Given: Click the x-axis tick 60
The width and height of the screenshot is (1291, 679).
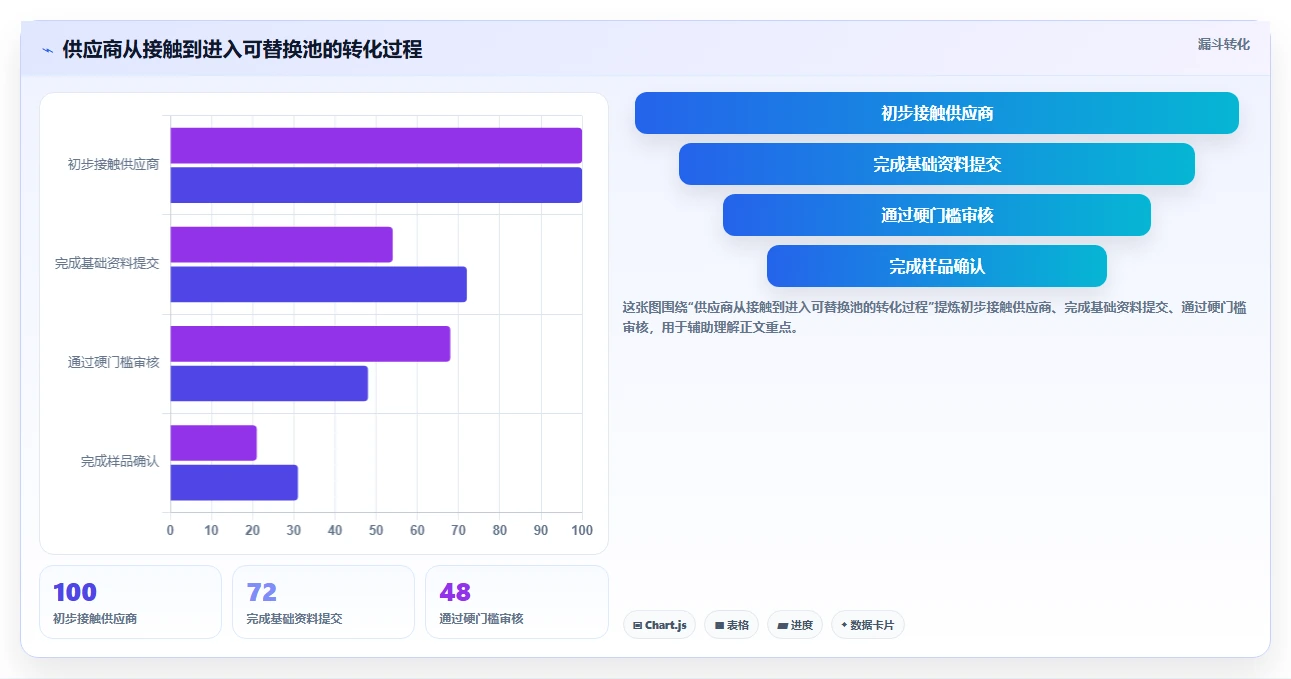Looking at the screenshot, I should tap(417, 530).
